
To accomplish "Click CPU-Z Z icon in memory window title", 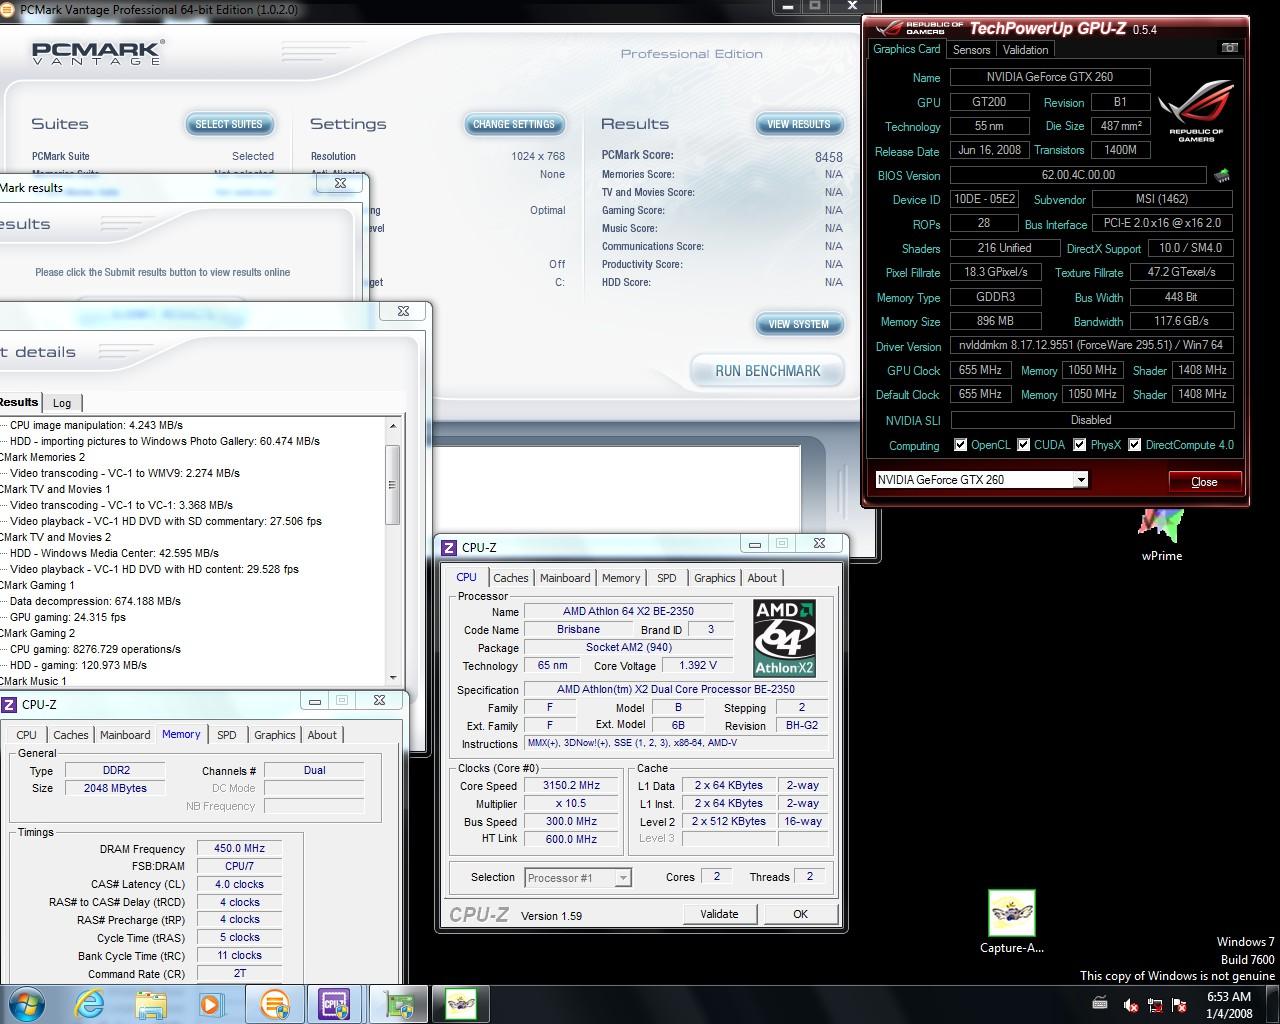I will pyautogui.click(x=9, y=704).
